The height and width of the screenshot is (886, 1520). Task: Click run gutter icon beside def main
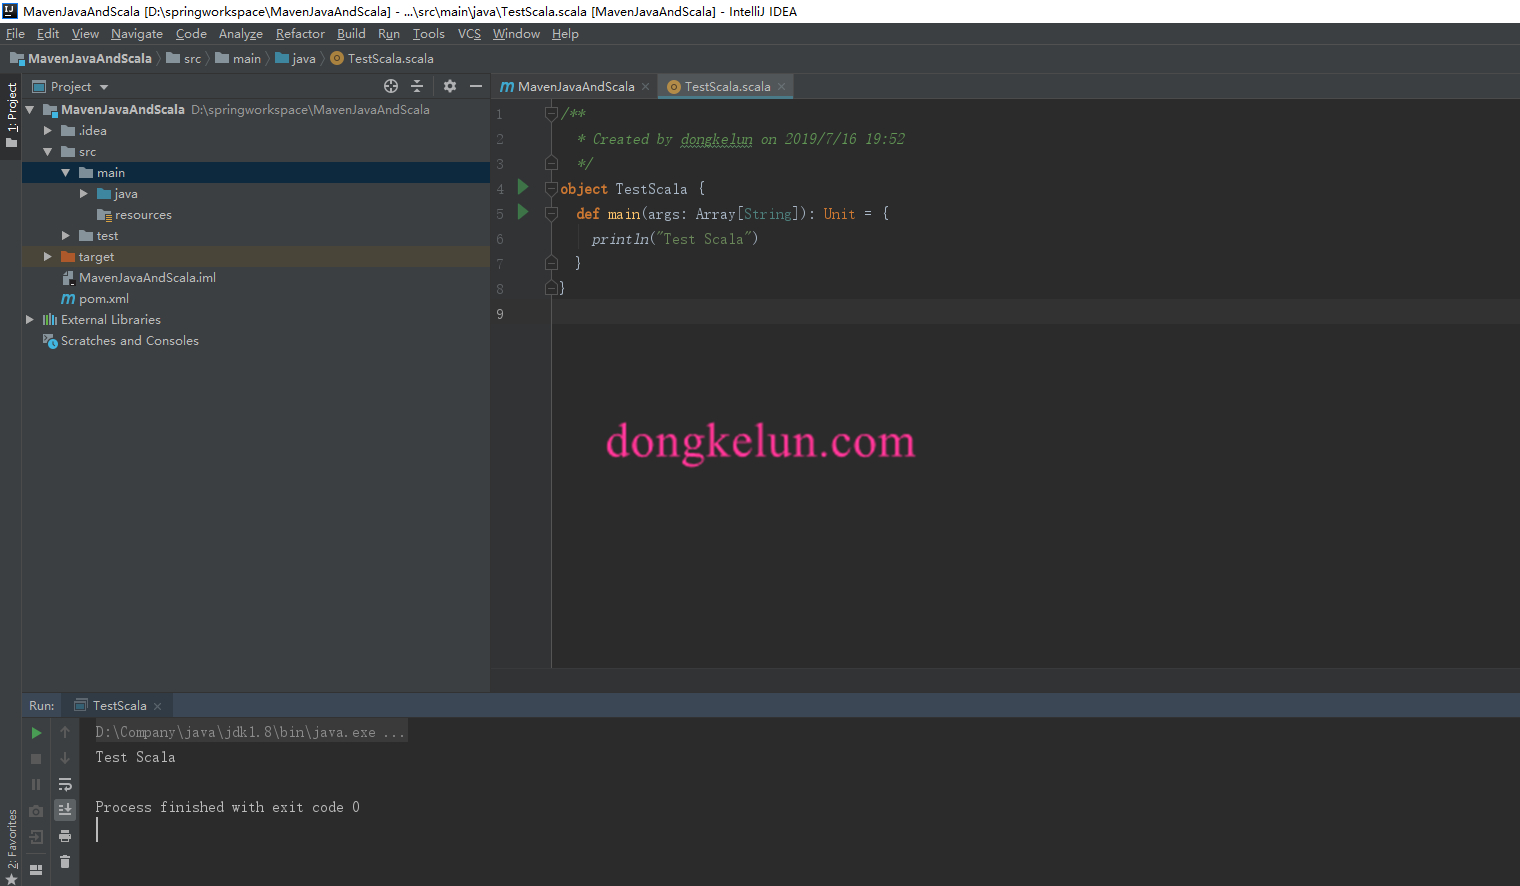point(522,212)
